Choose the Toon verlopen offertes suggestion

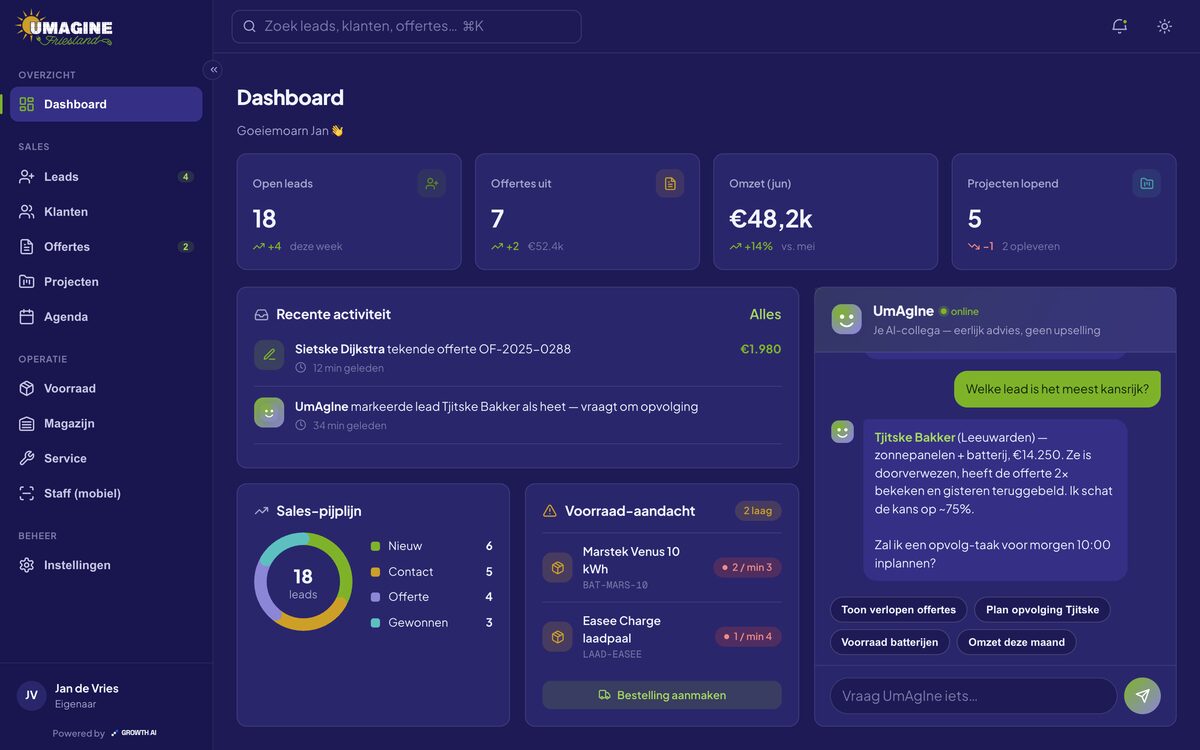pyautogui.click(x=898, y=610)
